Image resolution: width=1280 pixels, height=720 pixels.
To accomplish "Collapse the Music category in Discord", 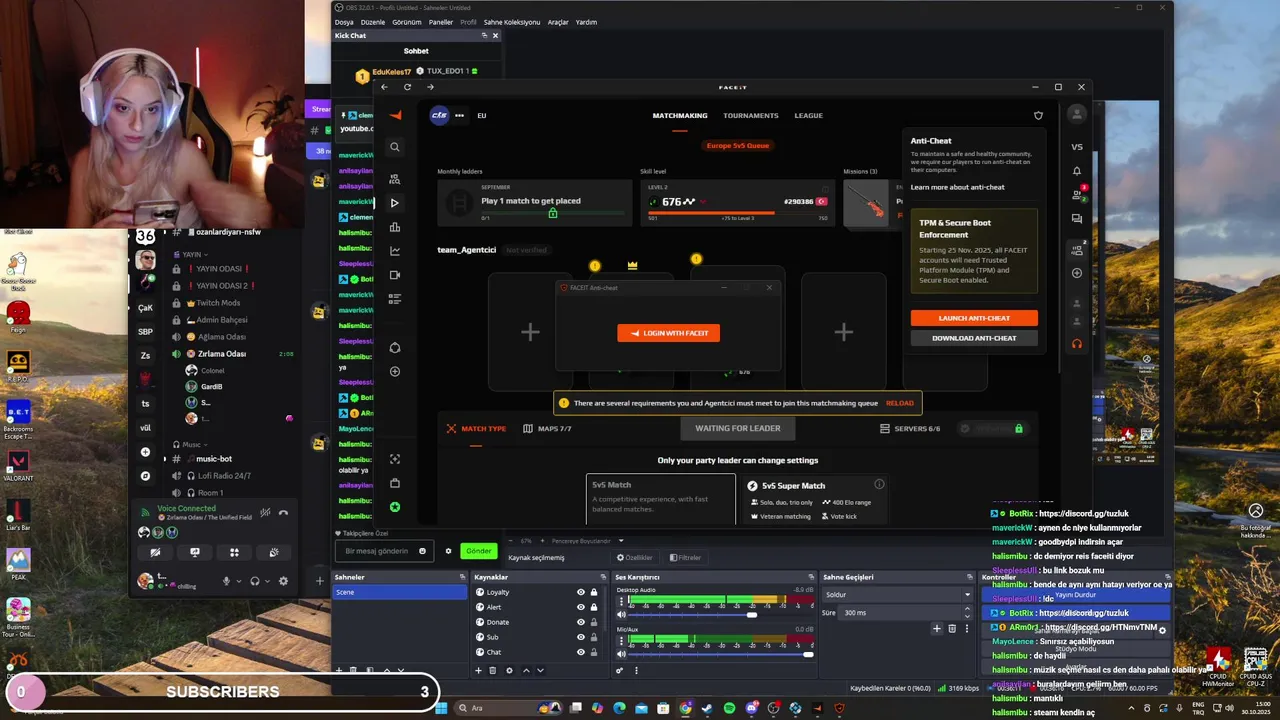I will 190,444.
